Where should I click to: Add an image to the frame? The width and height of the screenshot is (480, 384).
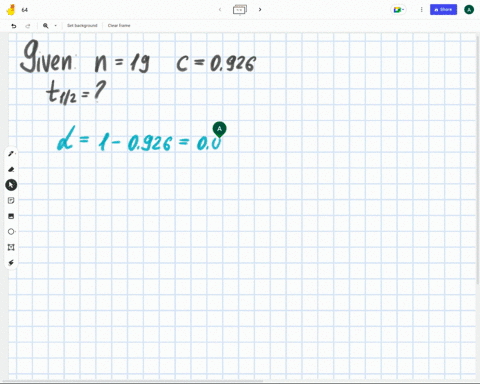tap(11, 216)
